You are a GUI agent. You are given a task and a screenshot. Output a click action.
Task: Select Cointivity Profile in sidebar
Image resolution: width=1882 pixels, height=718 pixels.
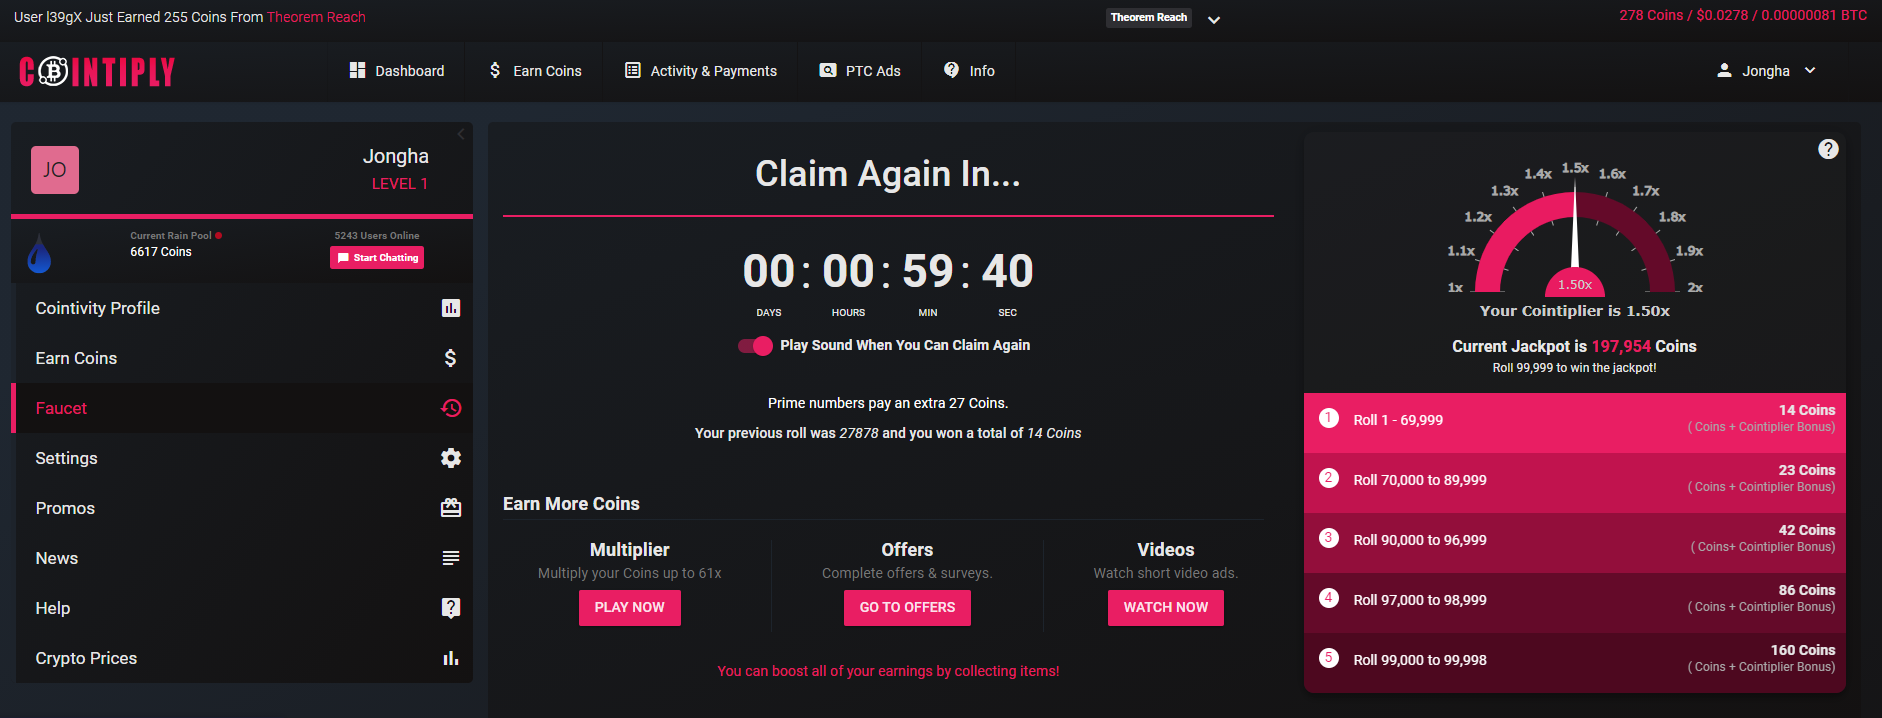click(242, 308)
